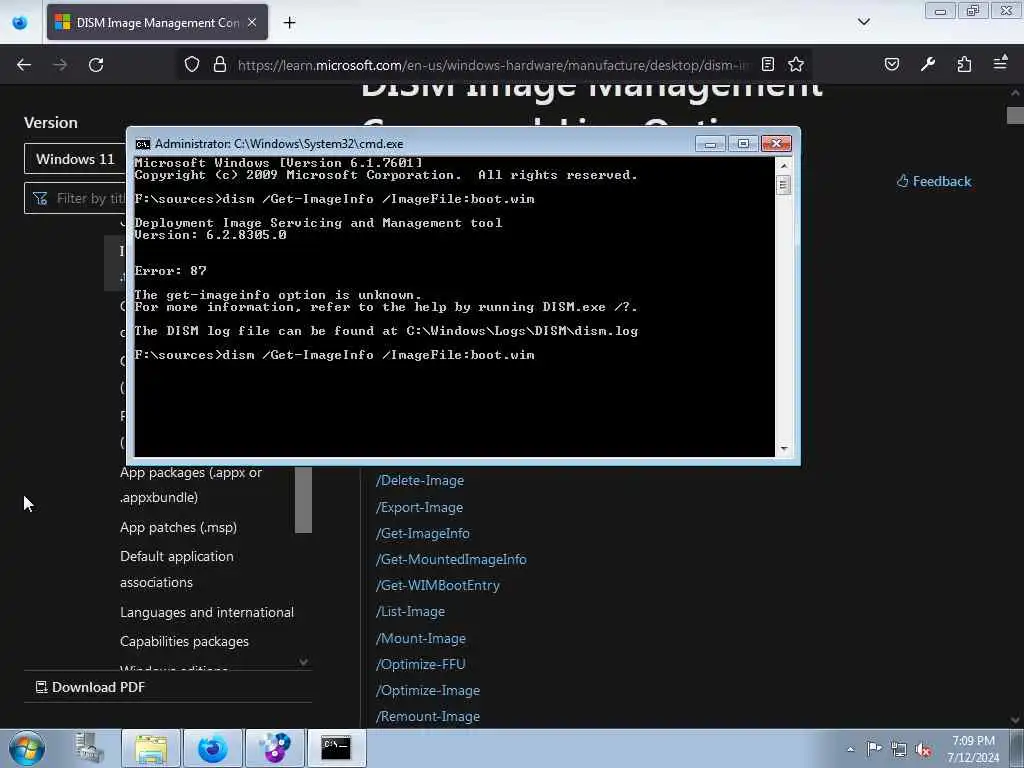Expand the sidebar list down chevron
The height and width of the screenshot is (768, 1024).
click(x=304, y=662)
